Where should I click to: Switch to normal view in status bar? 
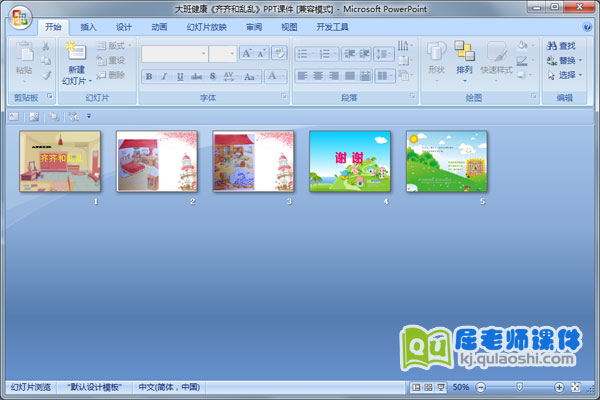click(x=416, y=387)
